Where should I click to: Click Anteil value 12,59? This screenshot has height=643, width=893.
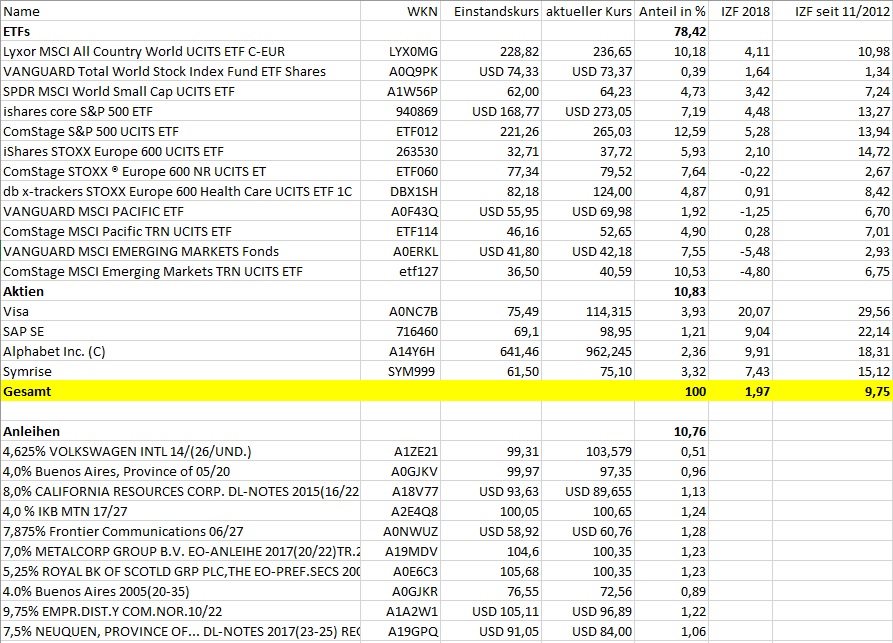click(671, 131)
